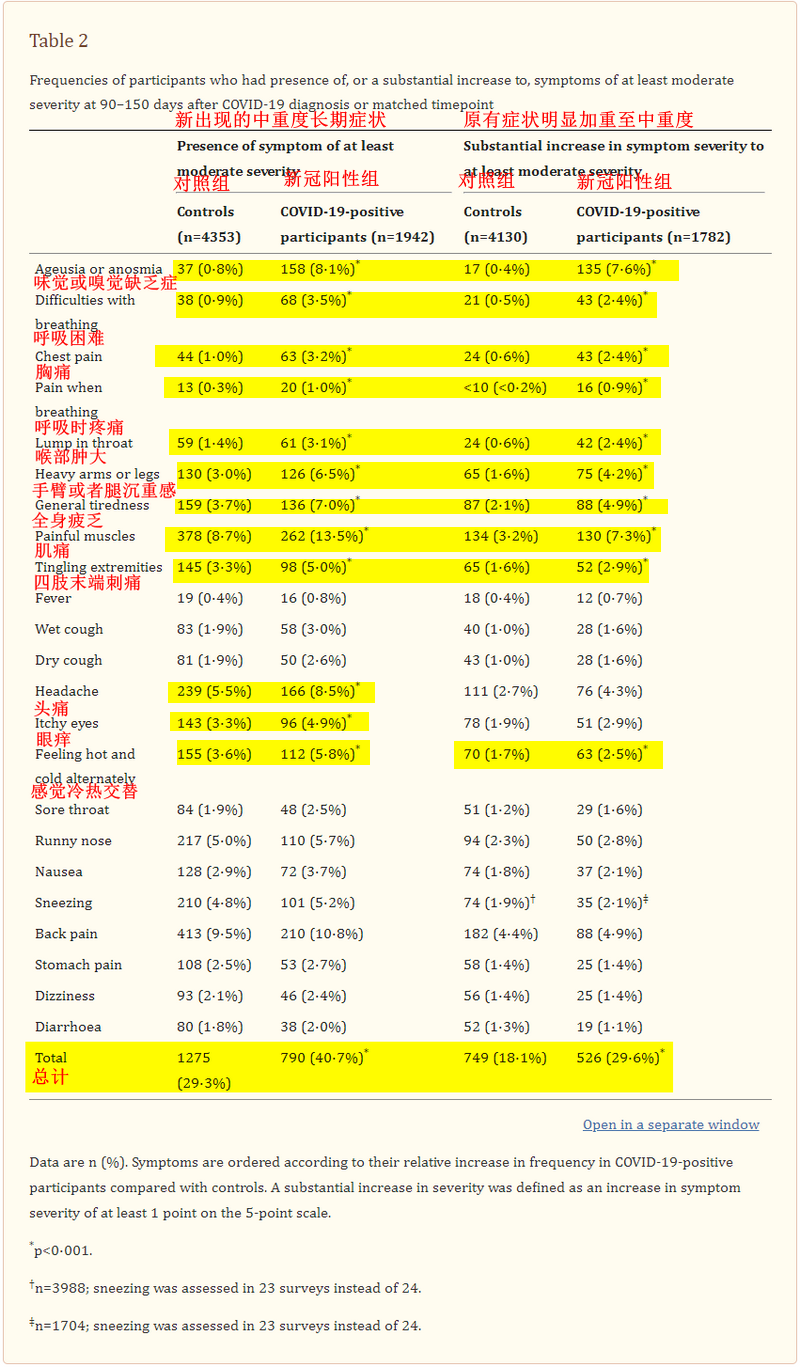The height and width of the screenshot is (1367, 800).
Task: Click 'Heavy arms or legs' label
Action: [x=97, y=474]
